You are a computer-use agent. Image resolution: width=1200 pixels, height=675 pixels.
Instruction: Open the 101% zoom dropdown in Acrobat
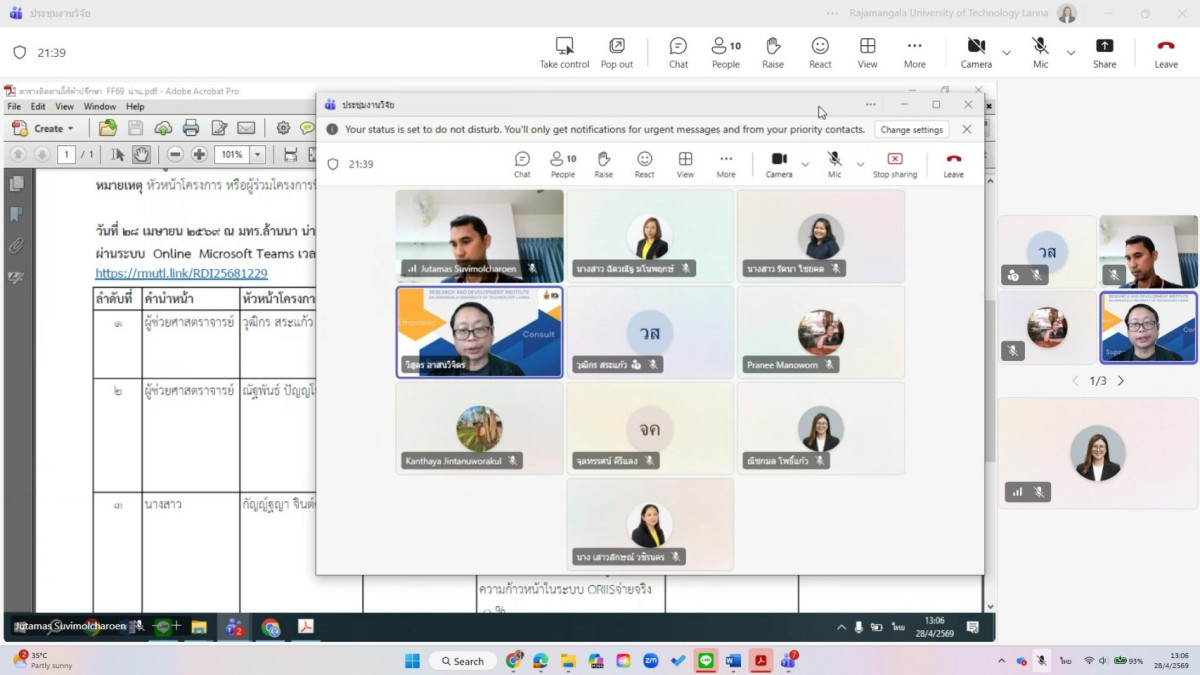(258, 155)
